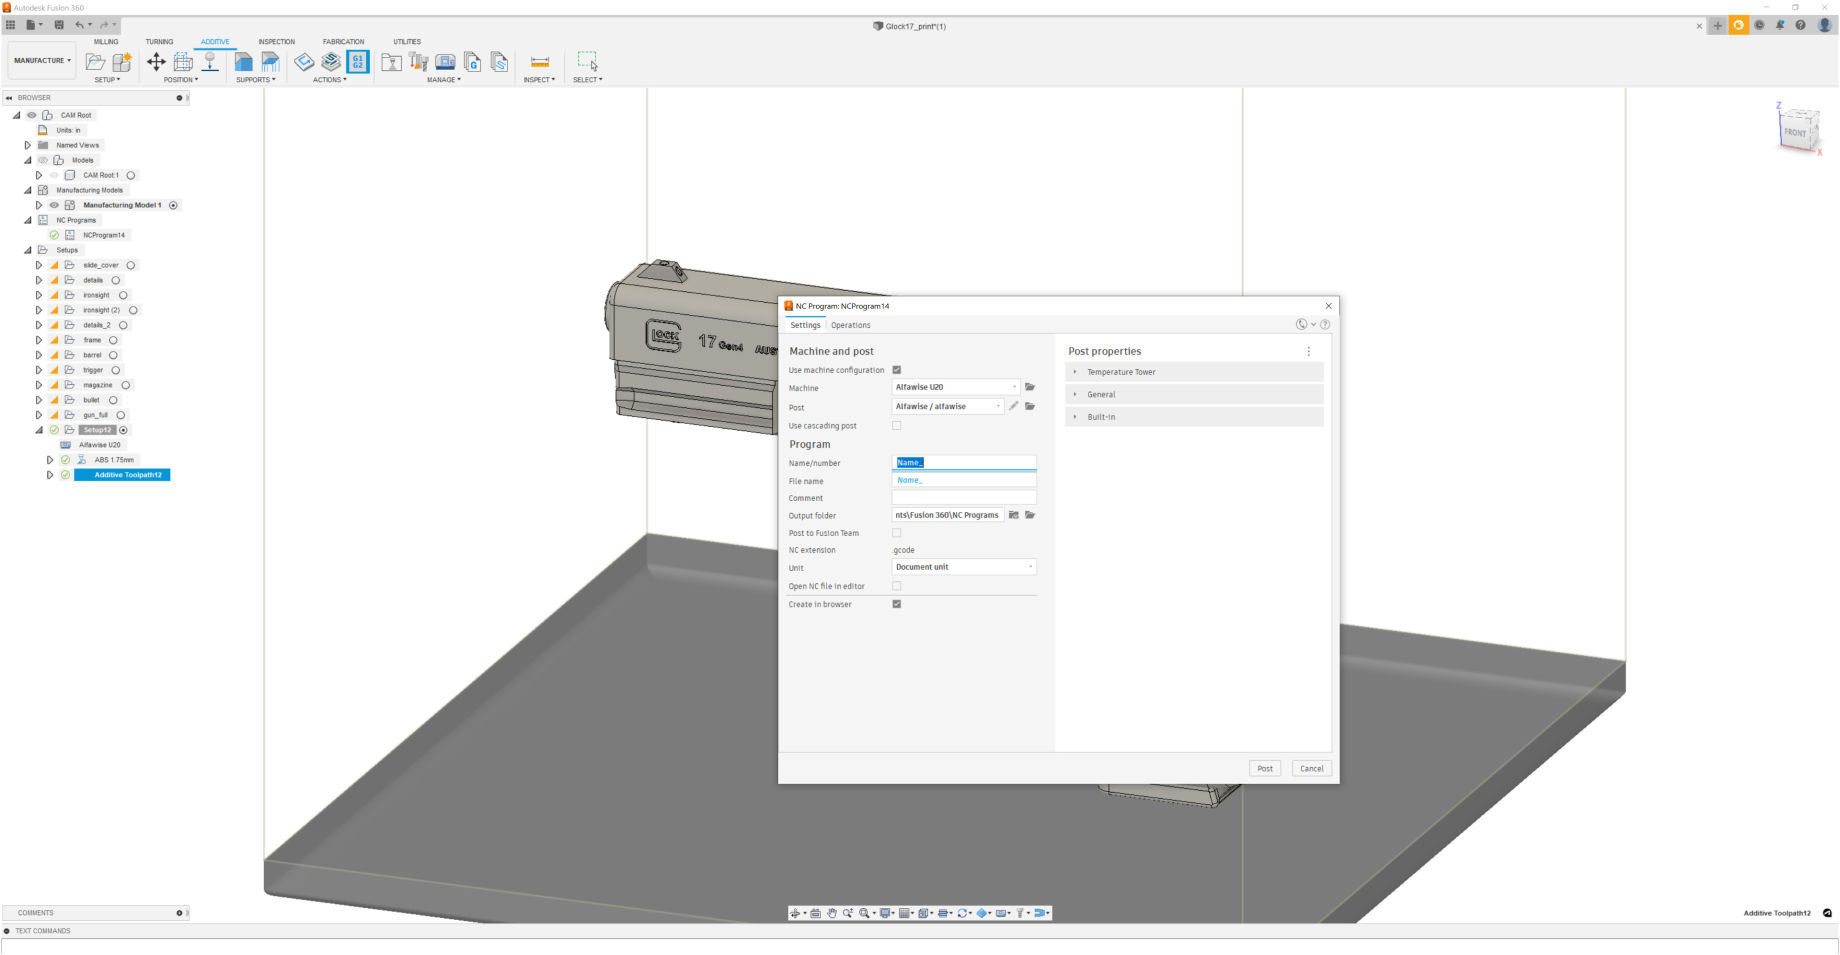
Task: Toggle visibility of CAM Root
Action: pos(31,115)
